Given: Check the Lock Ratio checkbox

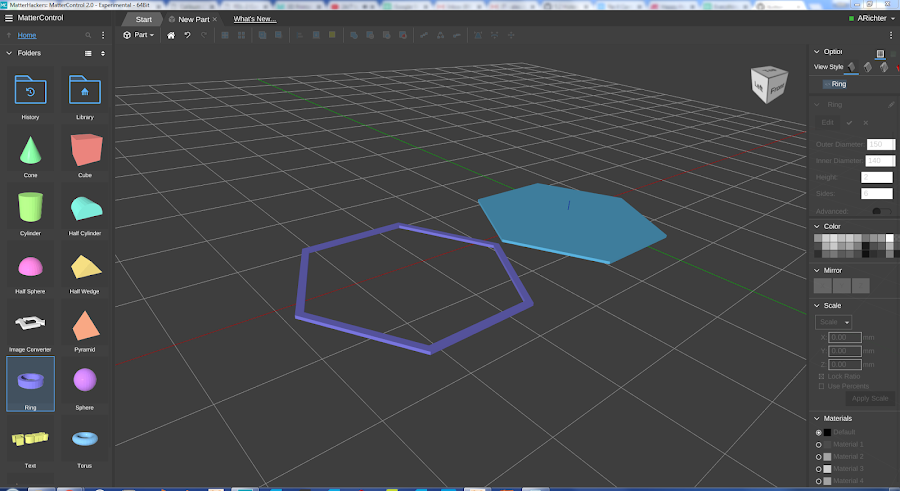Looking at the screenshot, I should [x=821, y=377].
